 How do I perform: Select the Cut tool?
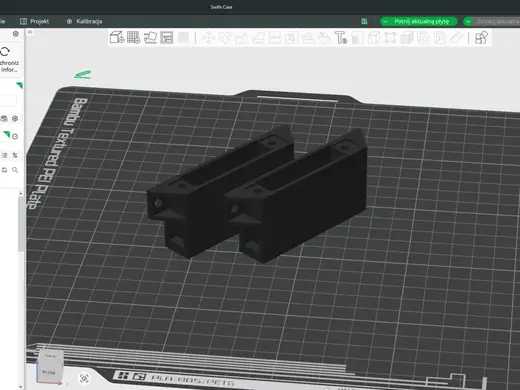[275, 38]
